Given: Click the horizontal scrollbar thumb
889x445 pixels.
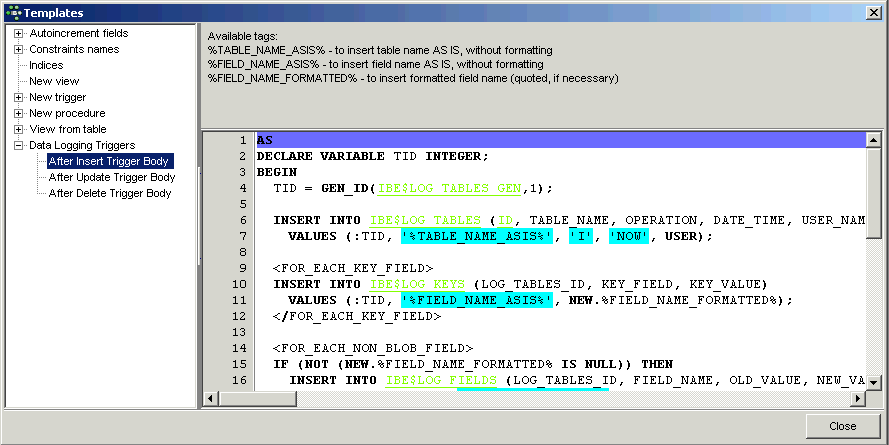Looking at the screenshot, I should tap(257, 399).
